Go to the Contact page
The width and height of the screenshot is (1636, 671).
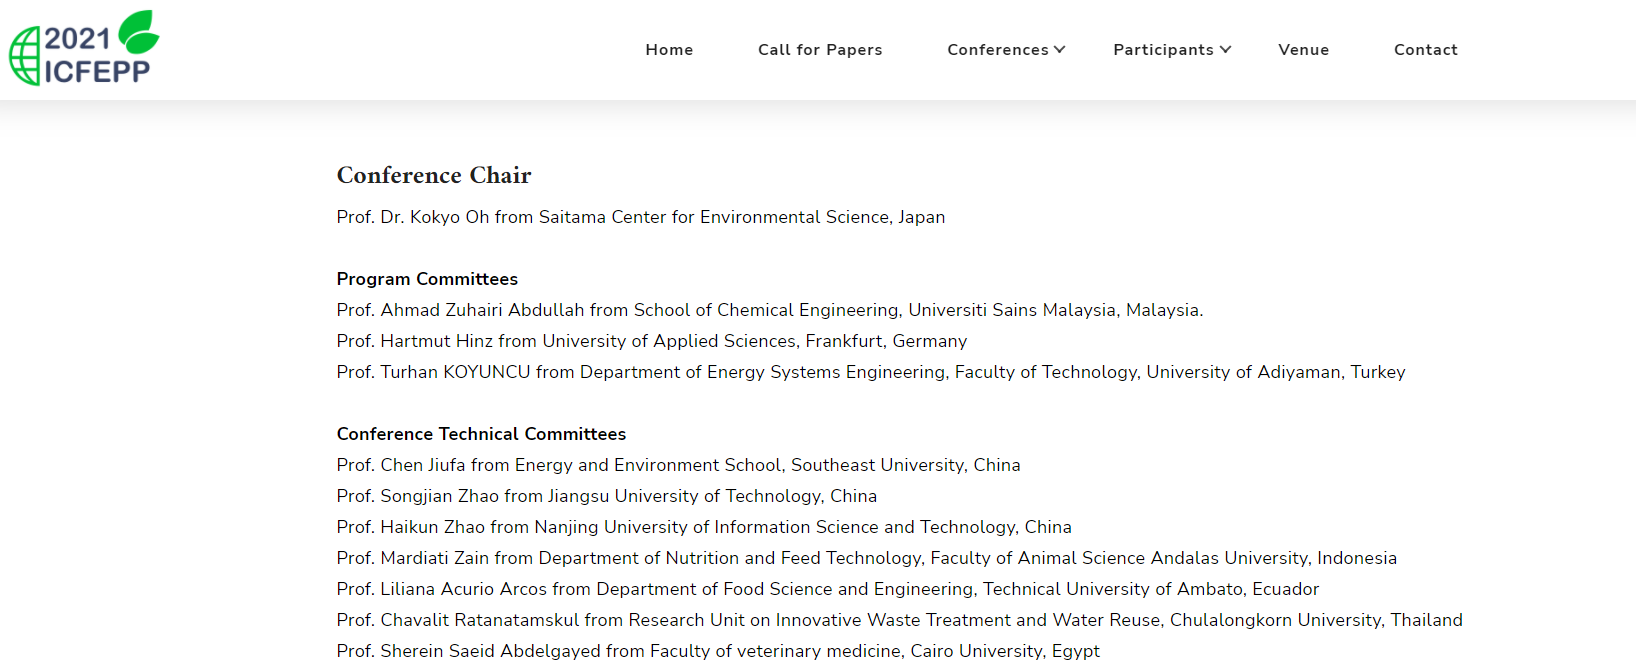point(1425,50)
